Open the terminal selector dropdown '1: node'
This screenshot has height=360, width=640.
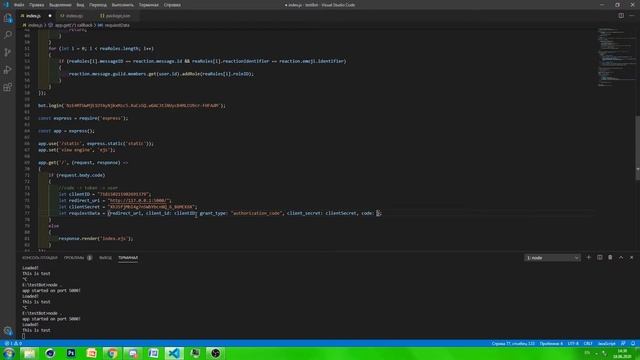[552, 258]
